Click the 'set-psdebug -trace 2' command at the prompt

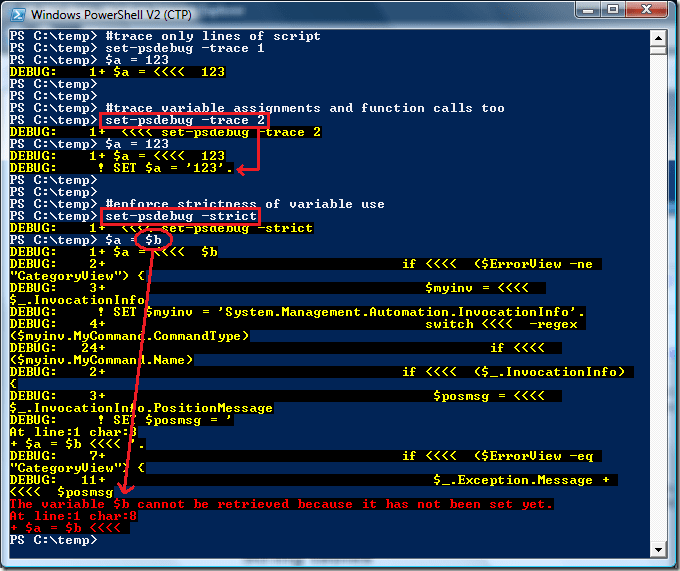click(x=185, y=120)
